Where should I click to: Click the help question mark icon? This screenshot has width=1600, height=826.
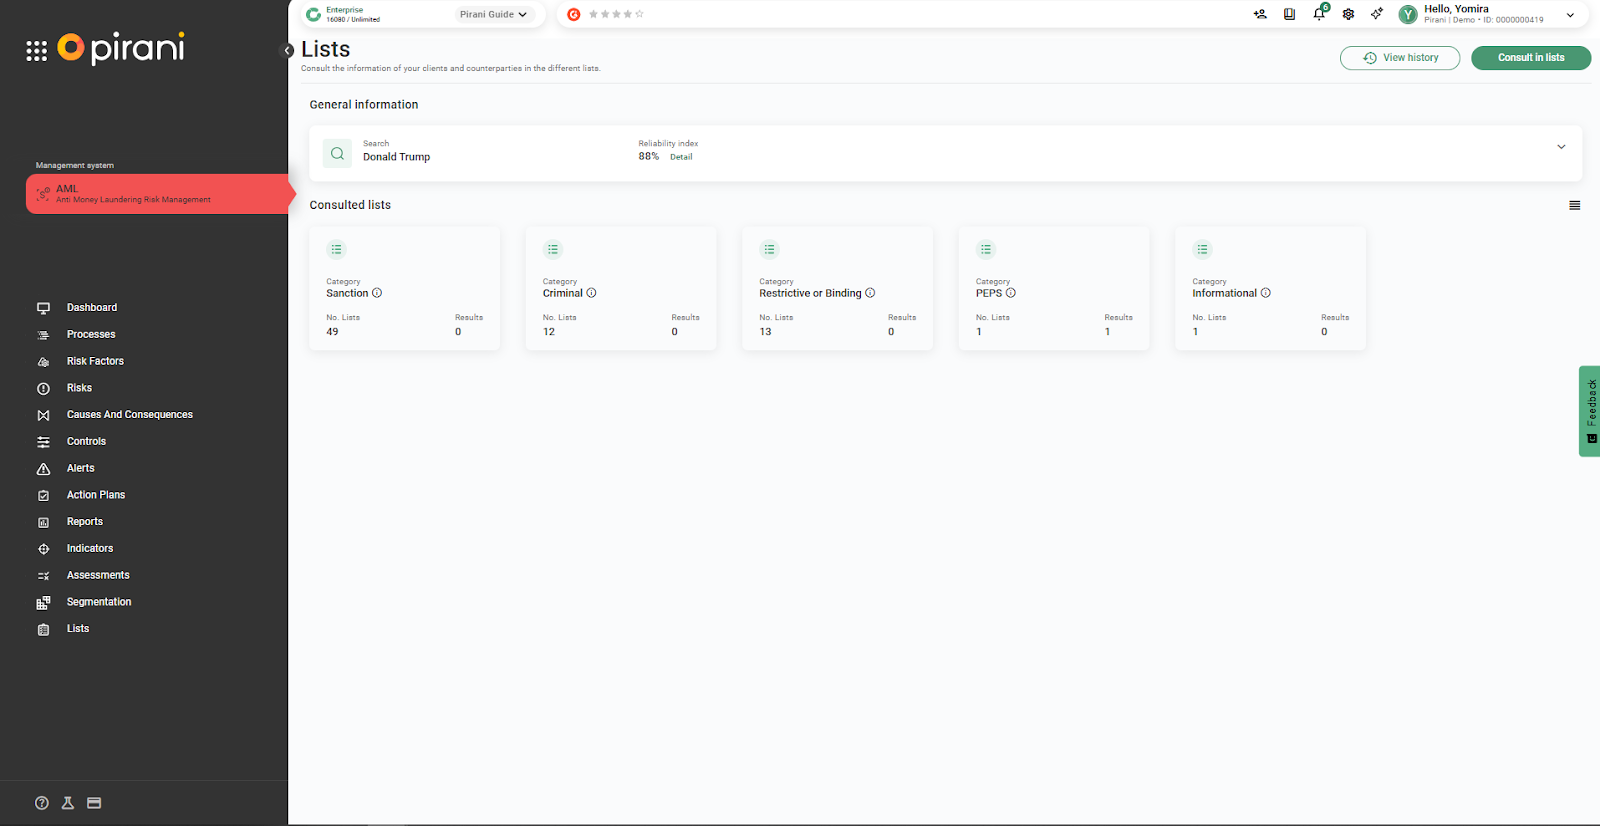pos(42,803)
